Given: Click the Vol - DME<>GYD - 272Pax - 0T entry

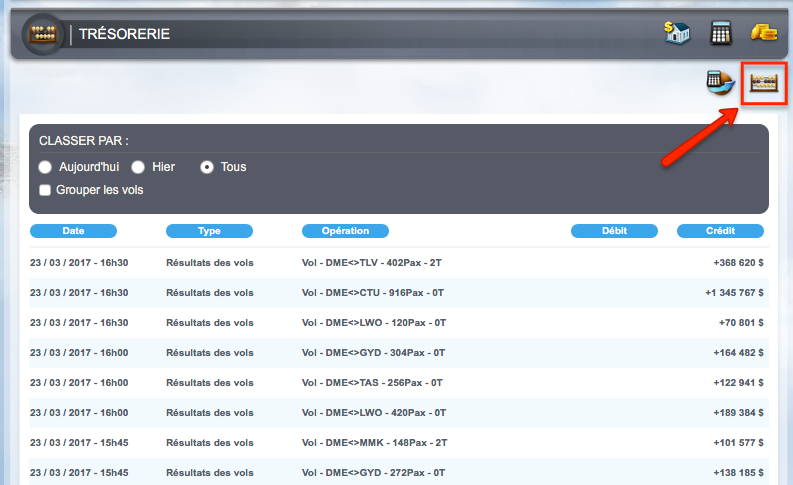Looking at the screenshot, I should 373,473.
